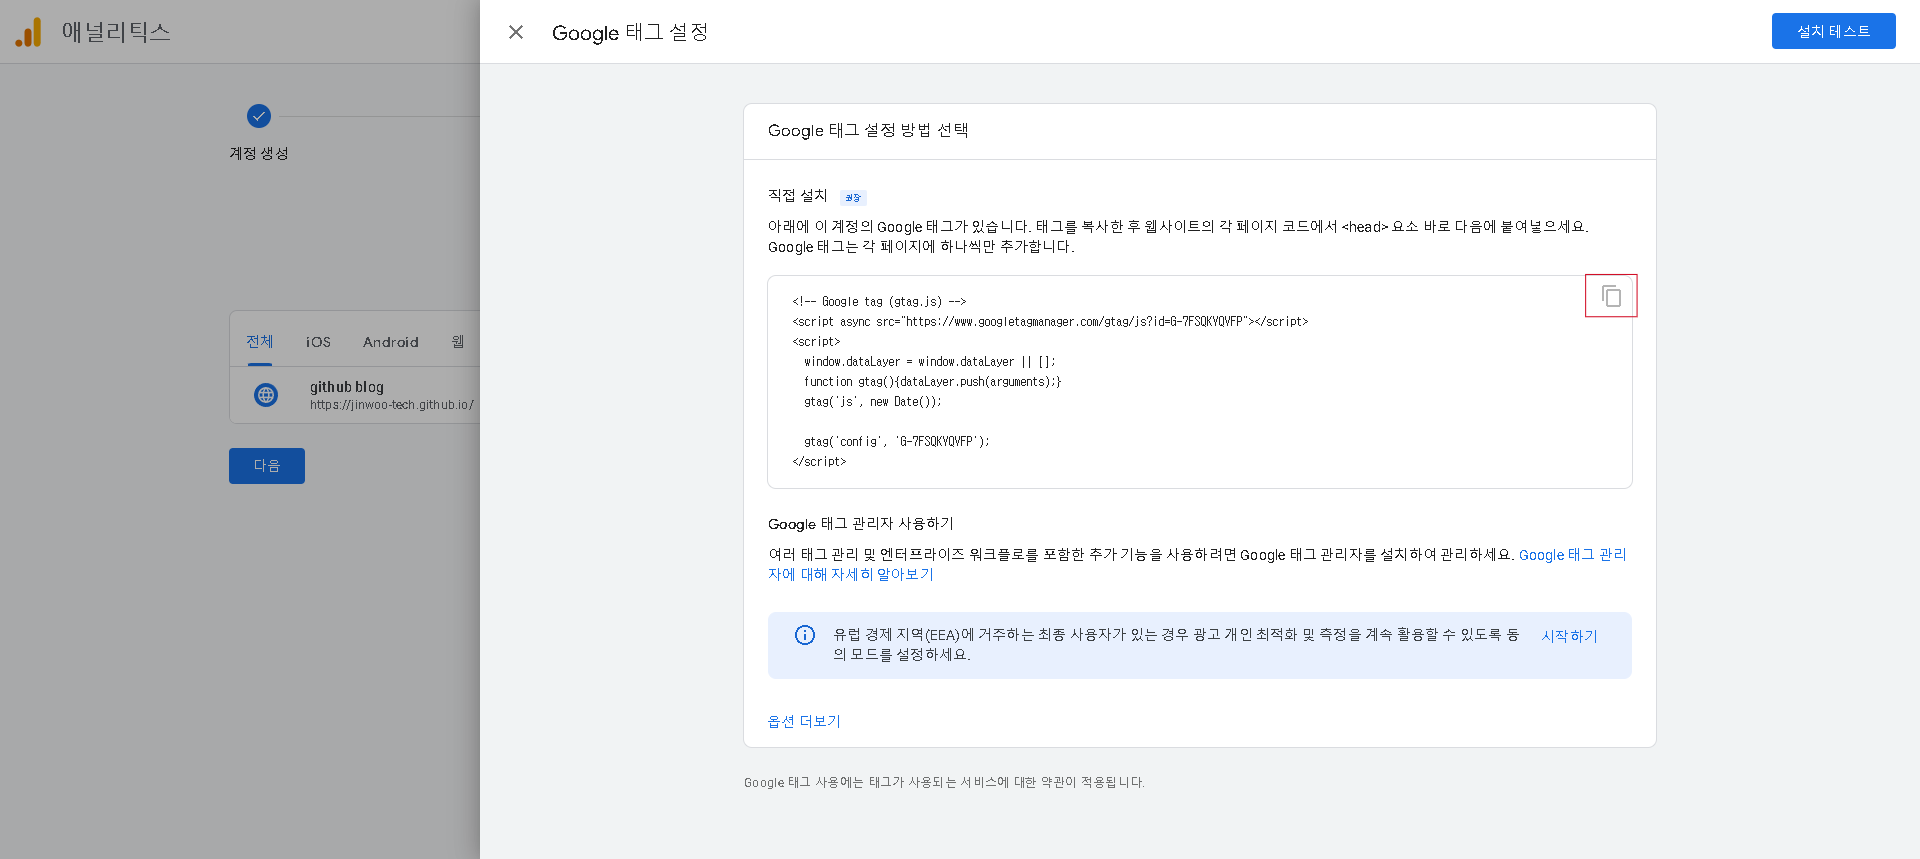The width and height of the screenshot is (1920, 859).
Task: Click the Google 태그 관리자 사용하기 heading
Action: coord(861,523)
